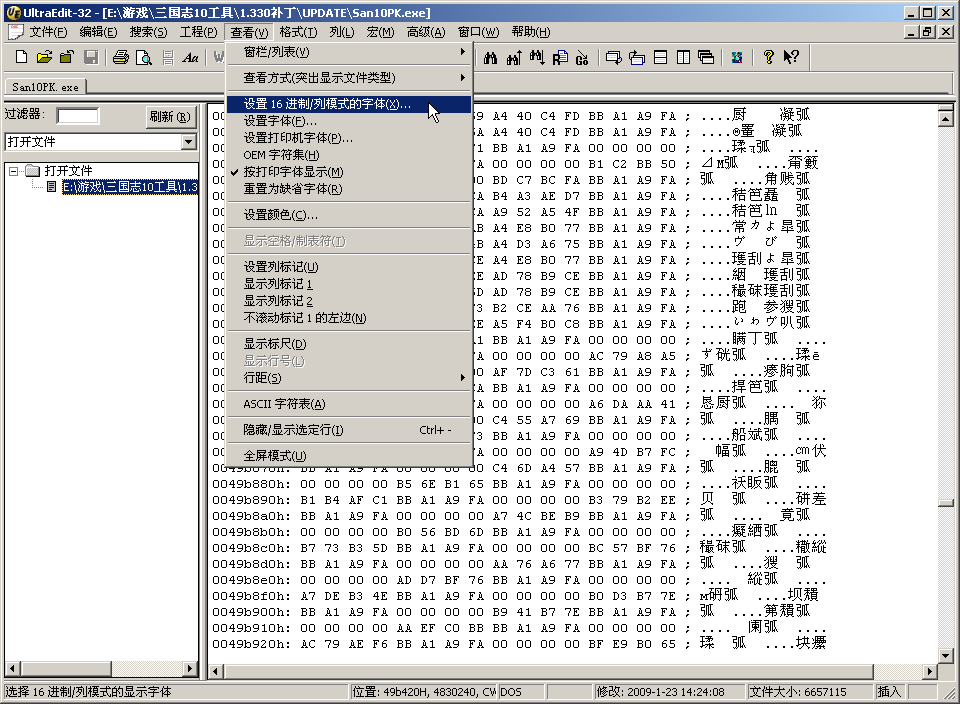The image size is (960, 704).
Task: Tile windows horizontally from the toolbar
Action: tap(660, 58)
